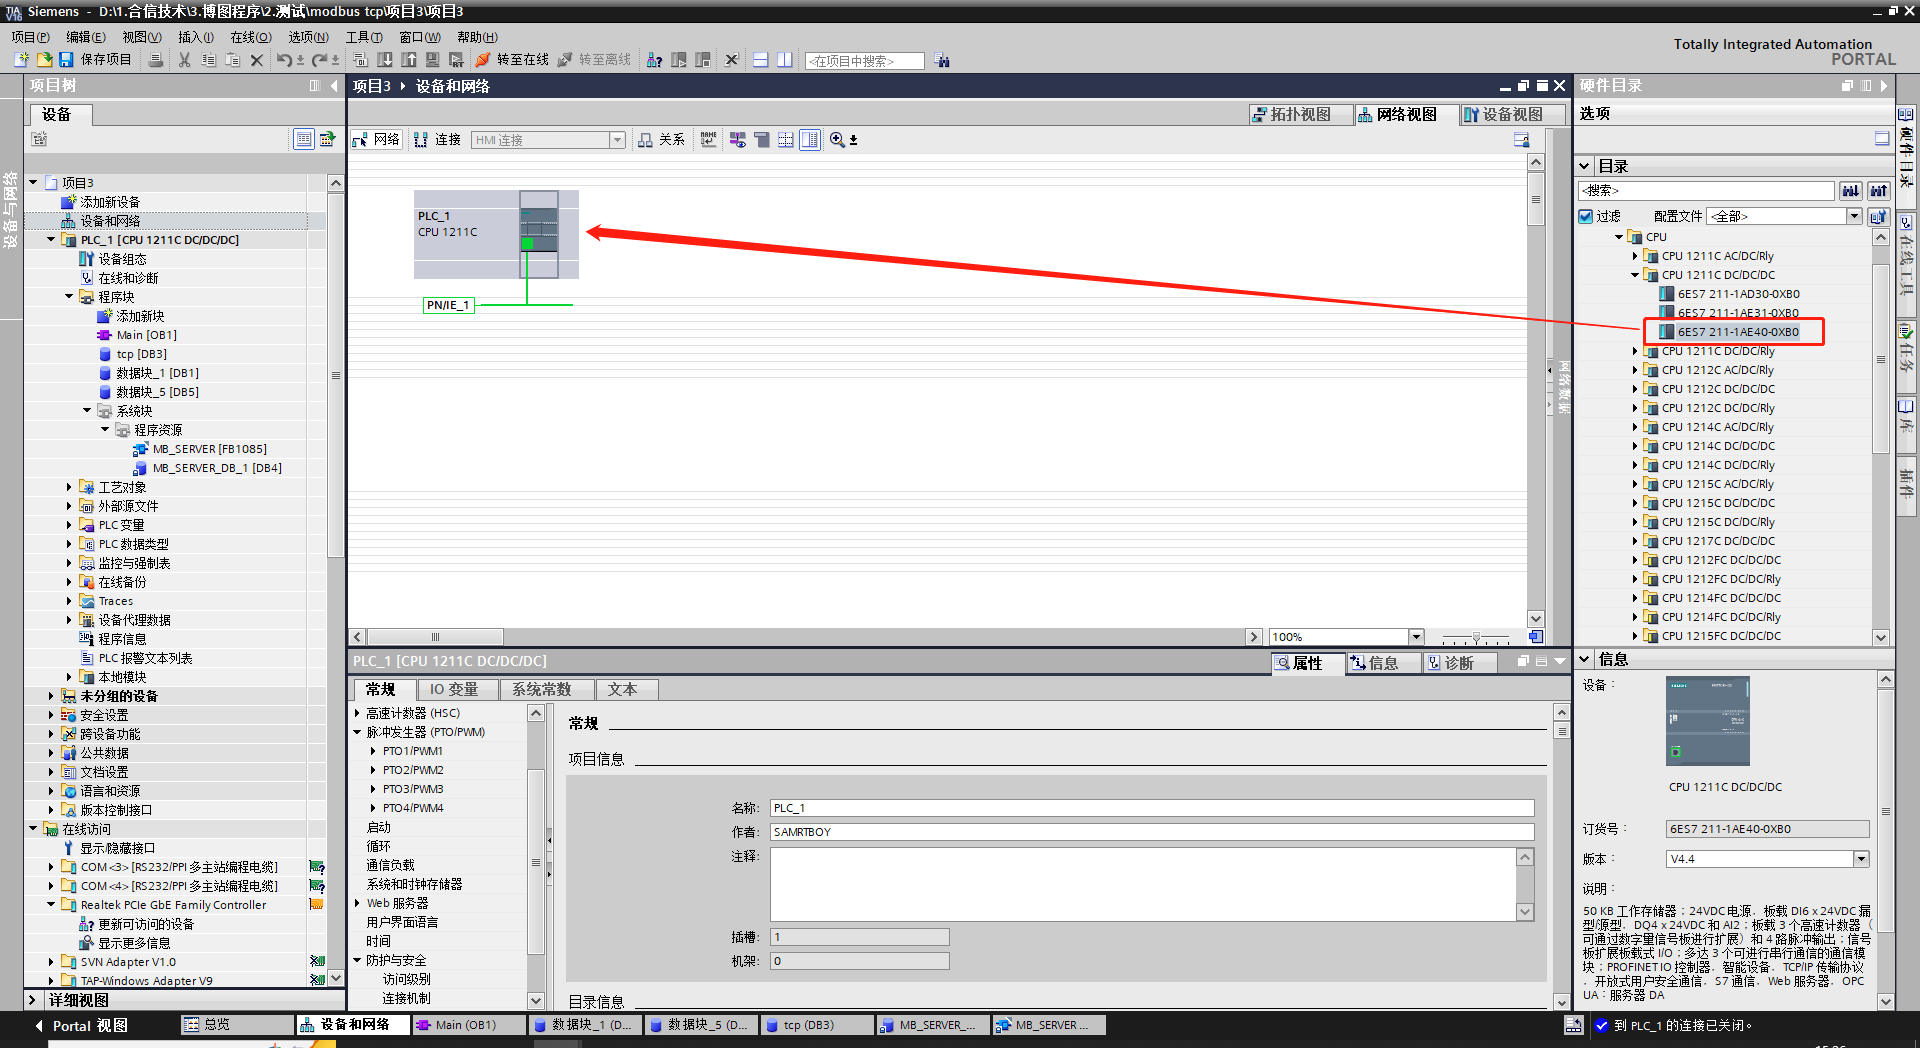The height and width of the screenshot is (1048, 1920).
Task: Click the project tree details view icon
Action: pos(304,139)
